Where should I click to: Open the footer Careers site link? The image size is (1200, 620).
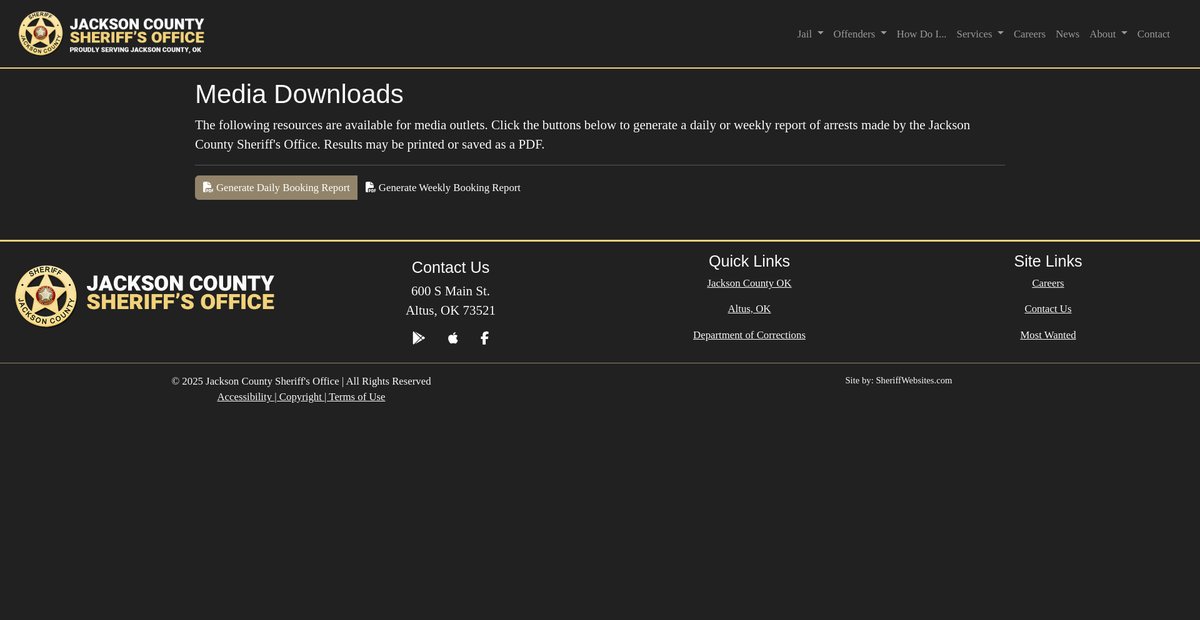(1048, 283)
